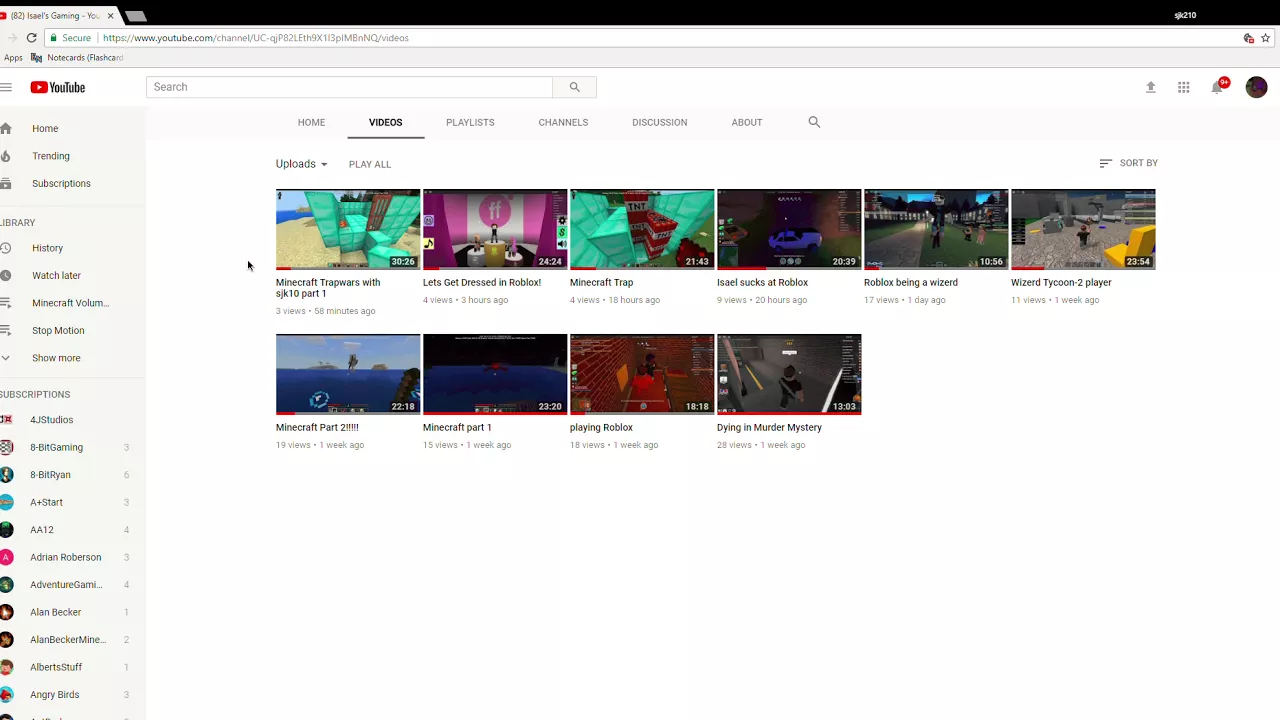
Task: Reload the page in browser
Action: [32, 38]
